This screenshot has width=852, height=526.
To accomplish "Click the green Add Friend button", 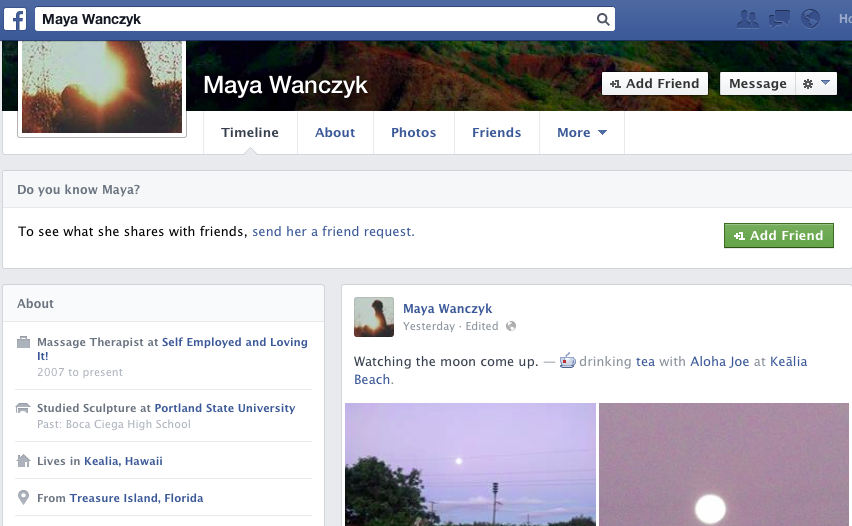I will pyautogui.click(x=778, y=235).
